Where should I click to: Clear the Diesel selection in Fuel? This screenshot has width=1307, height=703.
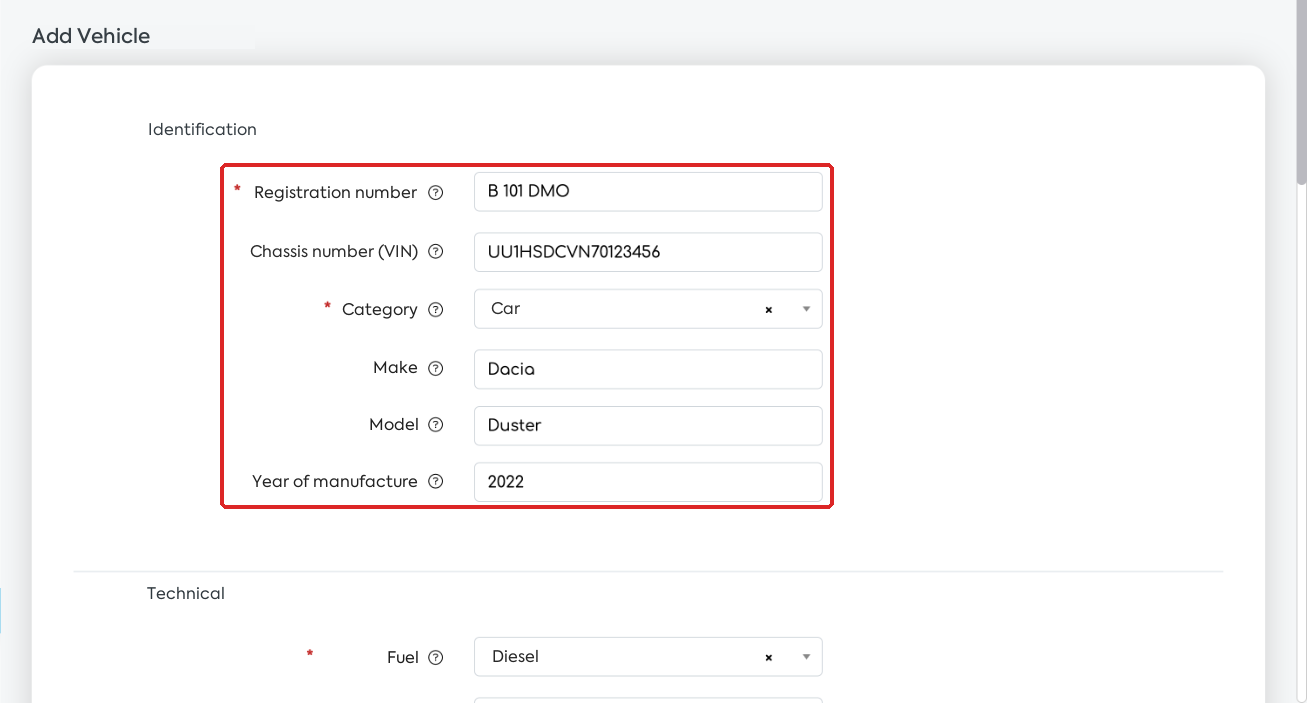coord(769,658)
